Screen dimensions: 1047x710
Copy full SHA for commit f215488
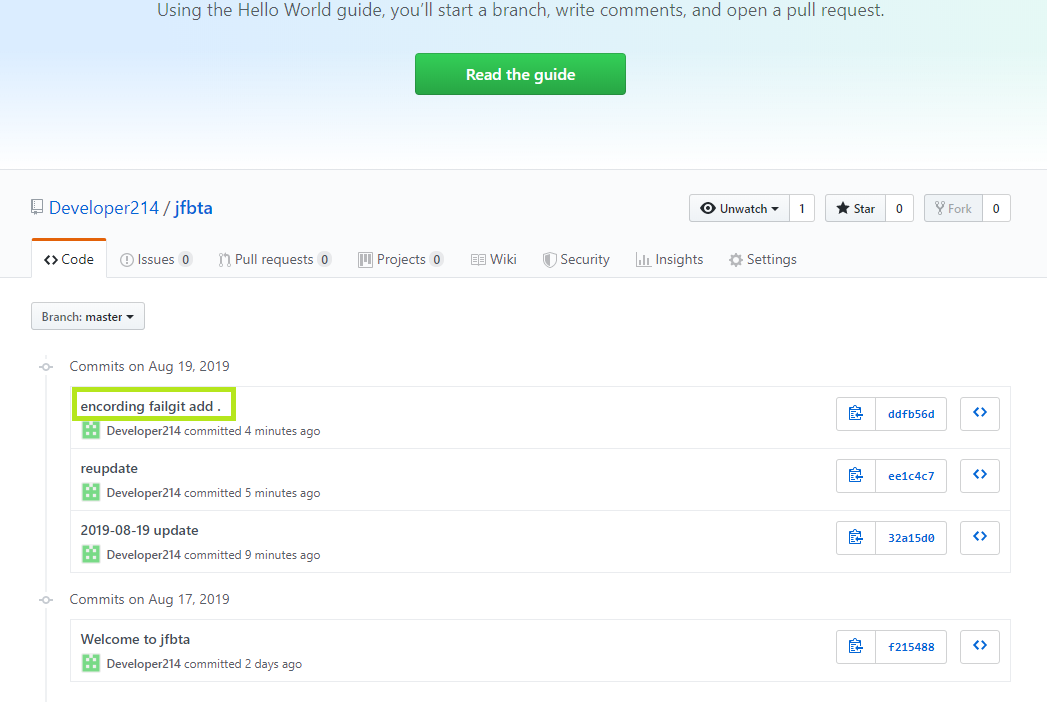pos(855,647)
